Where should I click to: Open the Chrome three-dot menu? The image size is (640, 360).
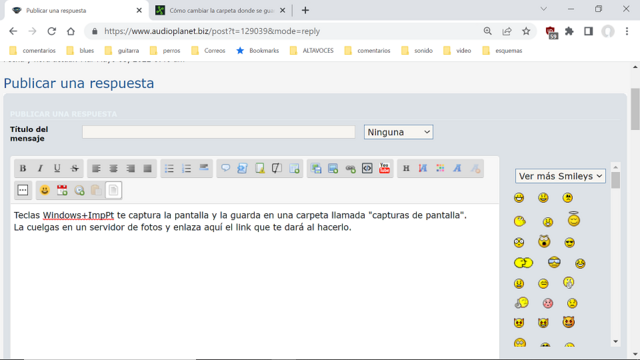point(627,31)
